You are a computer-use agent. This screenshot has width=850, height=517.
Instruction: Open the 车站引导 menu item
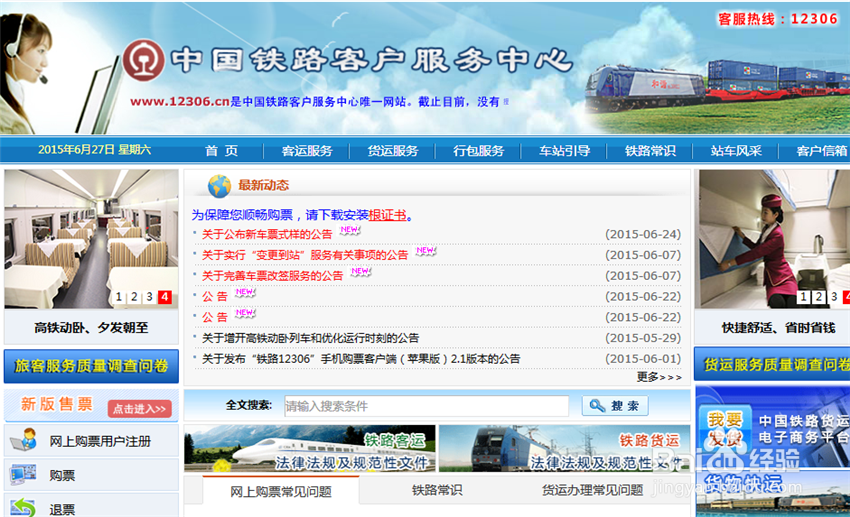(x=564, y=151)
